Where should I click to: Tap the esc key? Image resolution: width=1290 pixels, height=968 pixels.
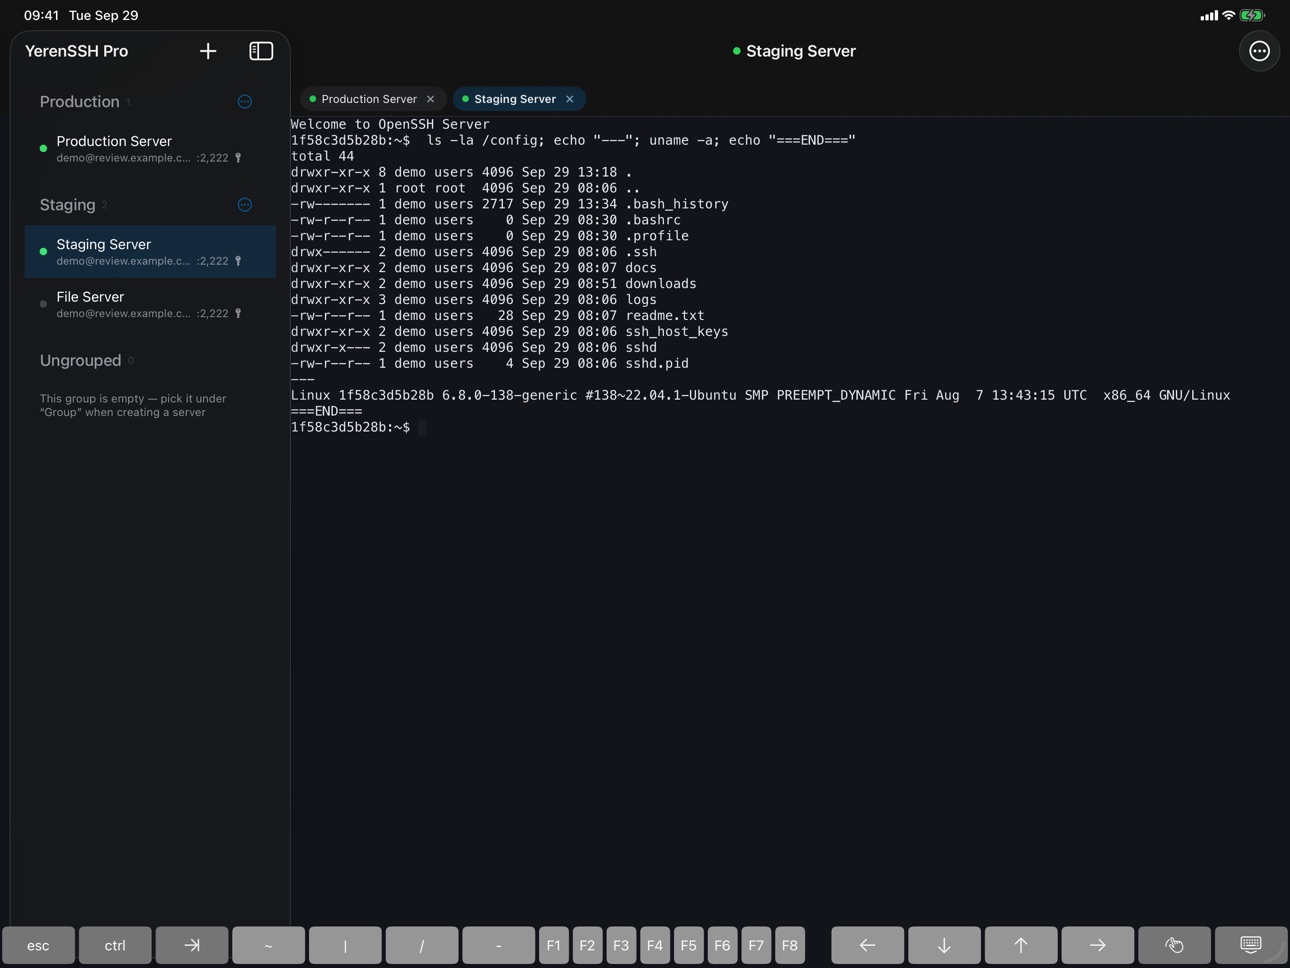click(38, 945)
